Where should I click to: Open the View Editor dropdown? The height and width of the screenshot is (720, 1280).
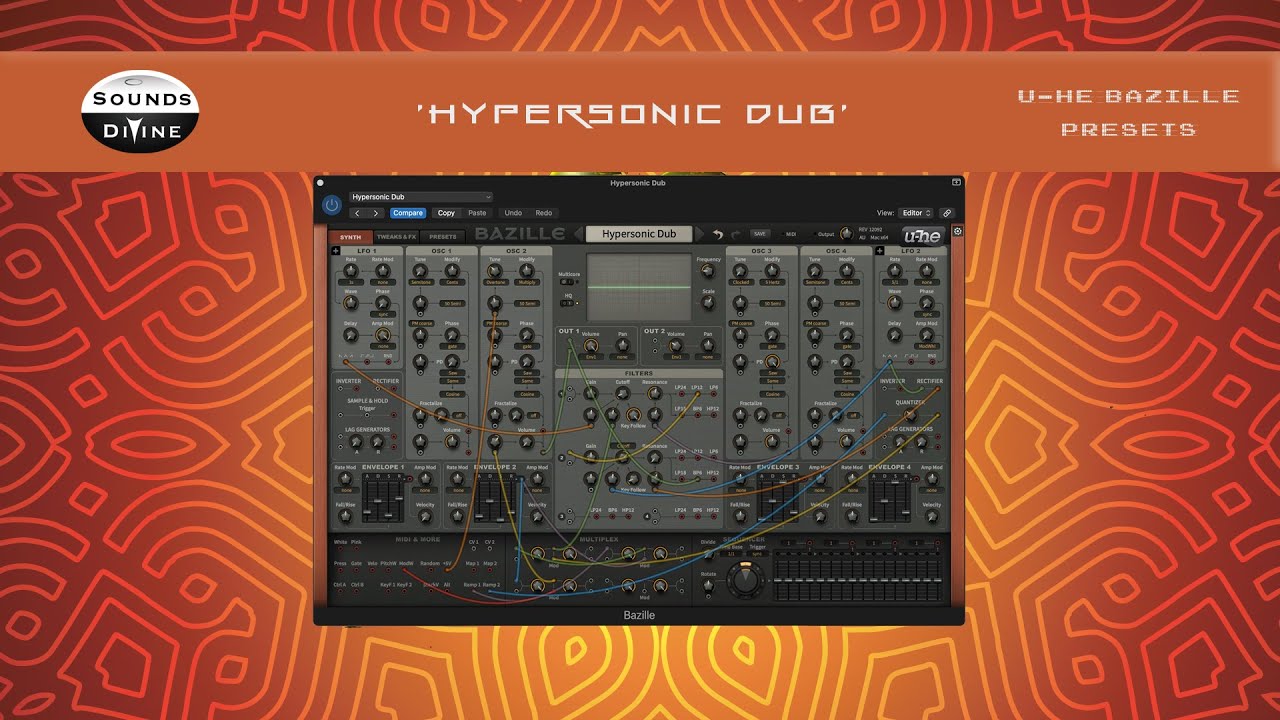917,213
